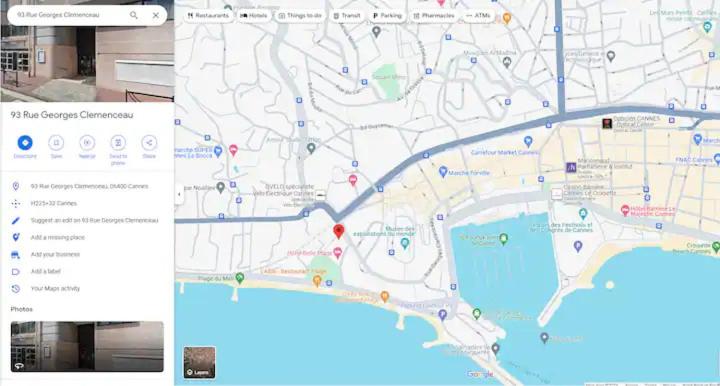
Task: Click the search magnifier icon
Action: coord(134,15)
